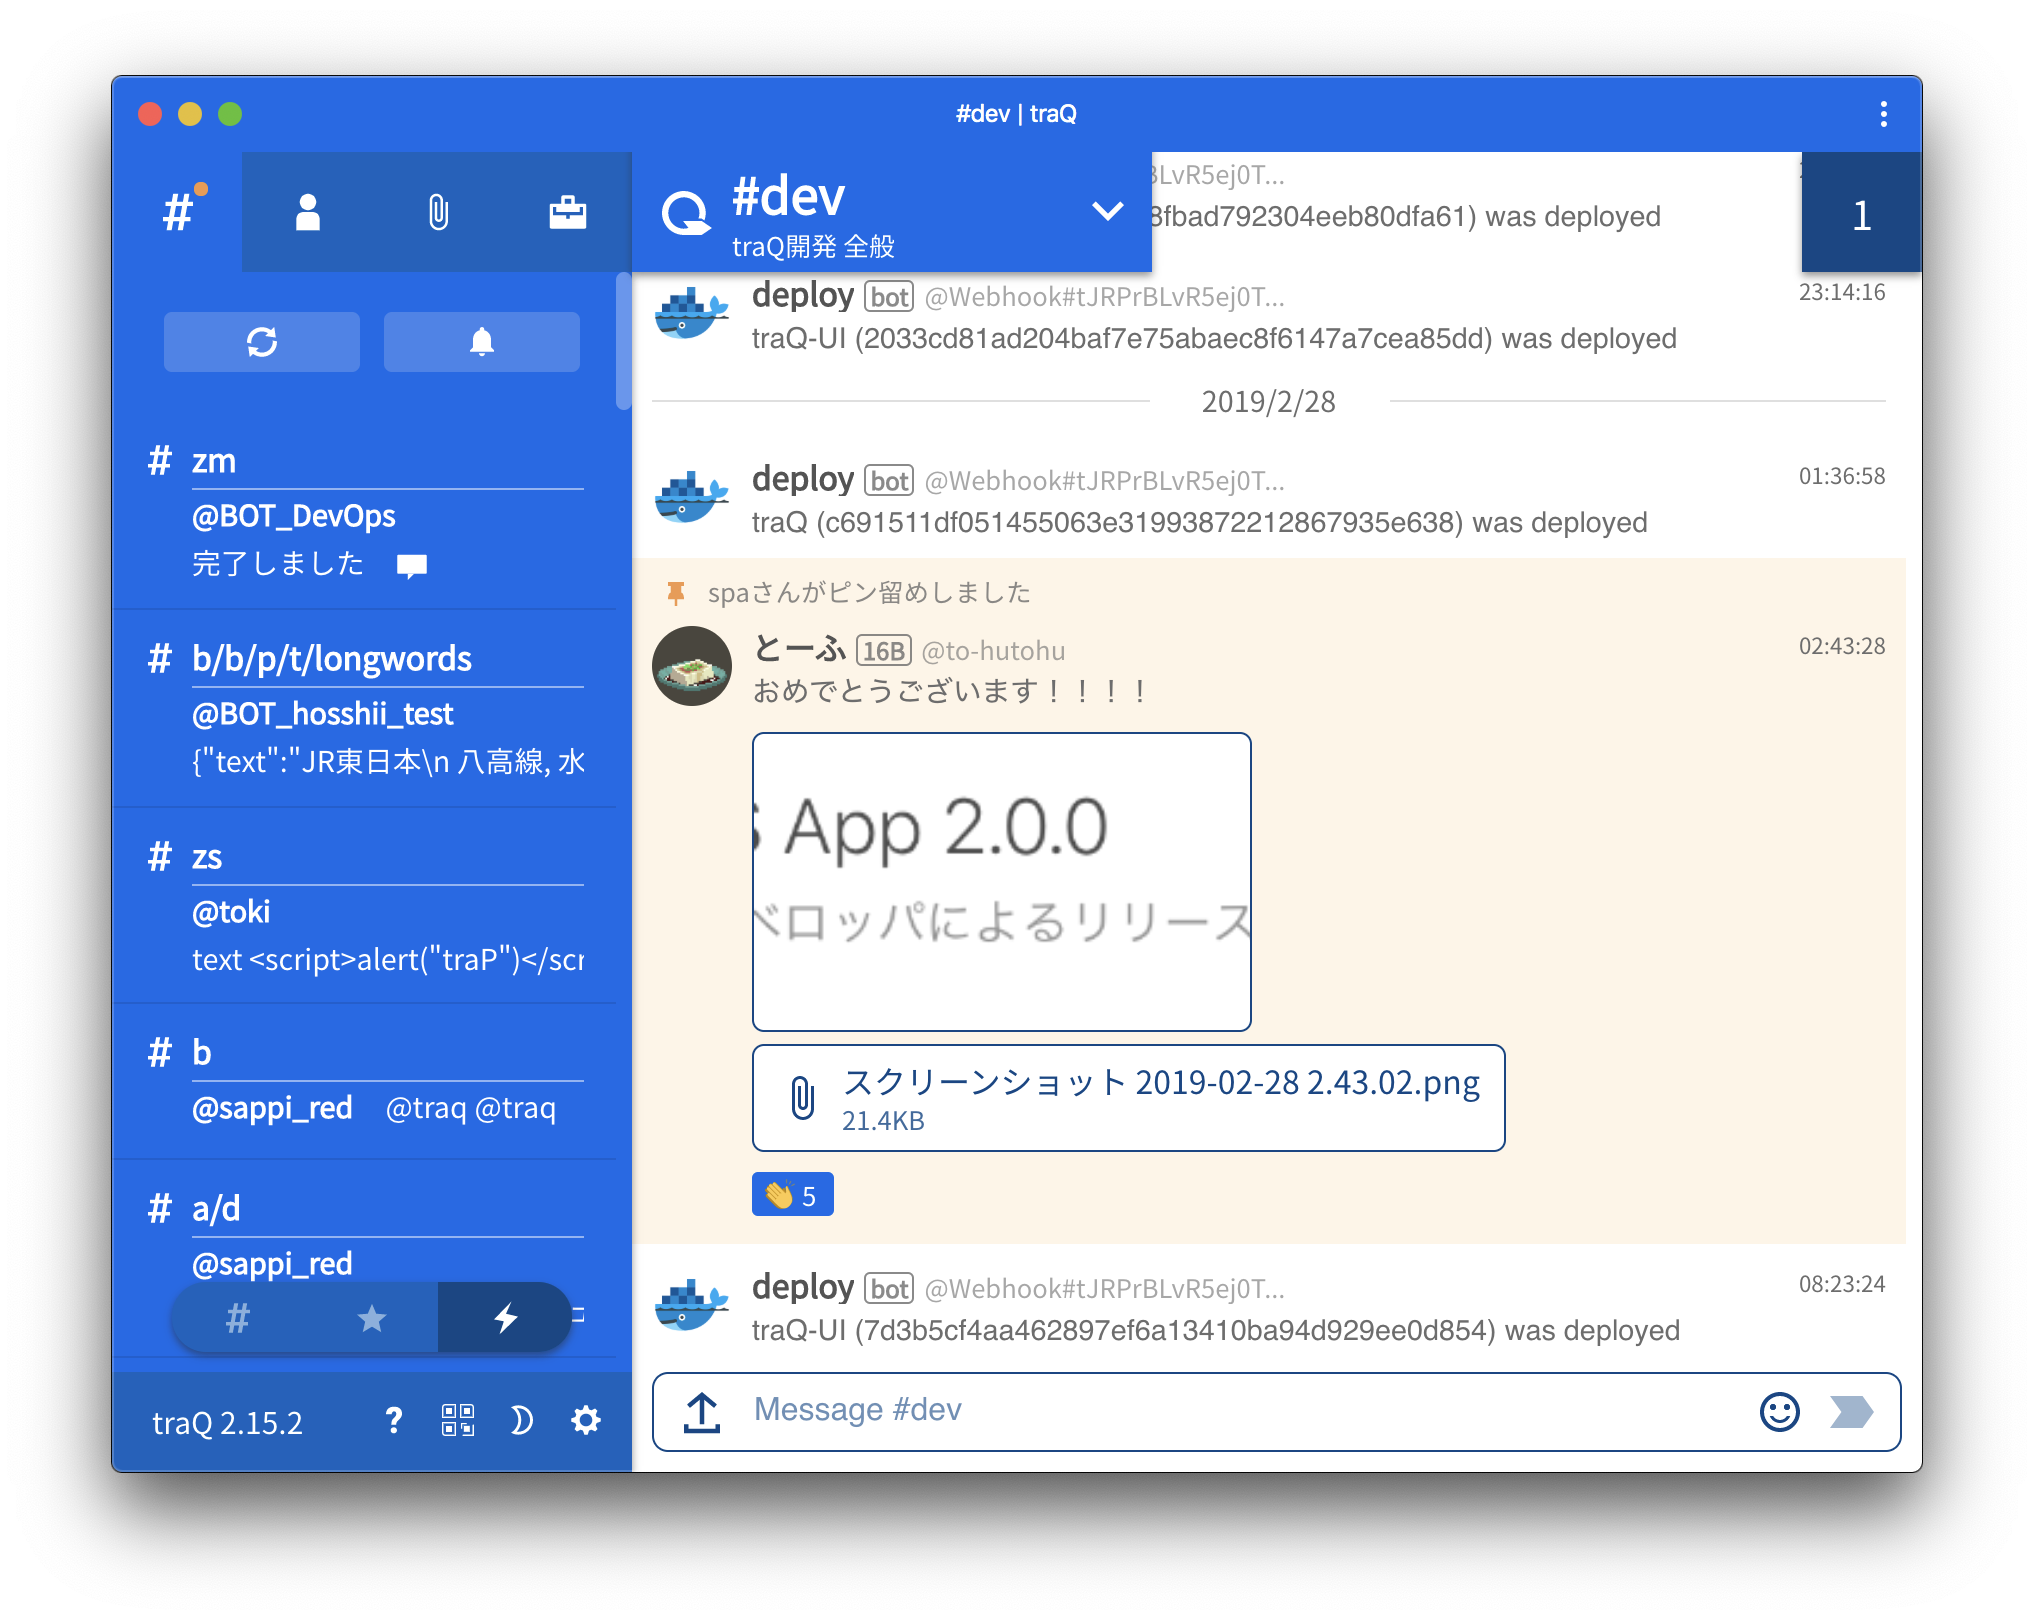
Task: Open settings gear icon
Action: point(586,1420)
